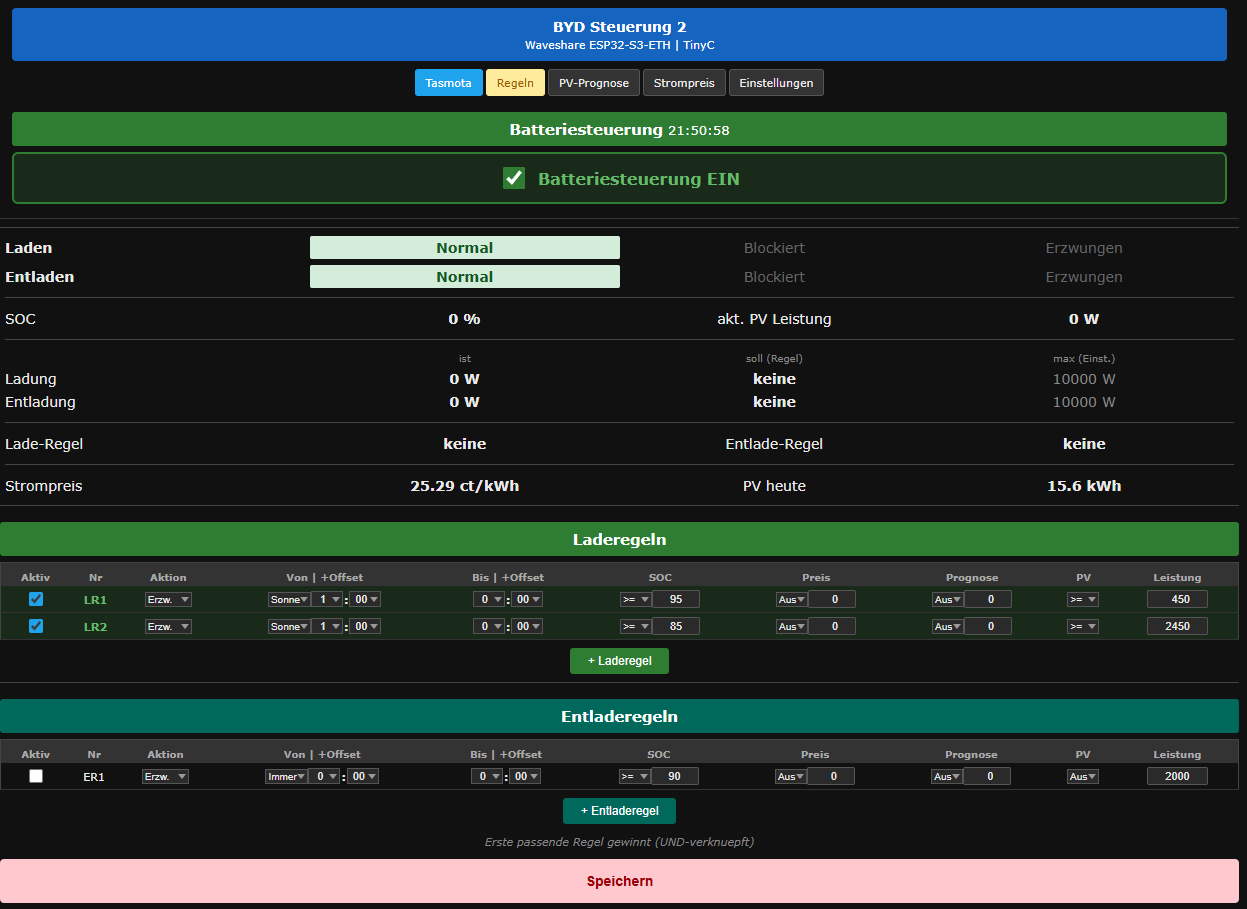Add a new rule with + Entladeregel
This screenshot has height=909, width=1247.
[x=619, y=811]
